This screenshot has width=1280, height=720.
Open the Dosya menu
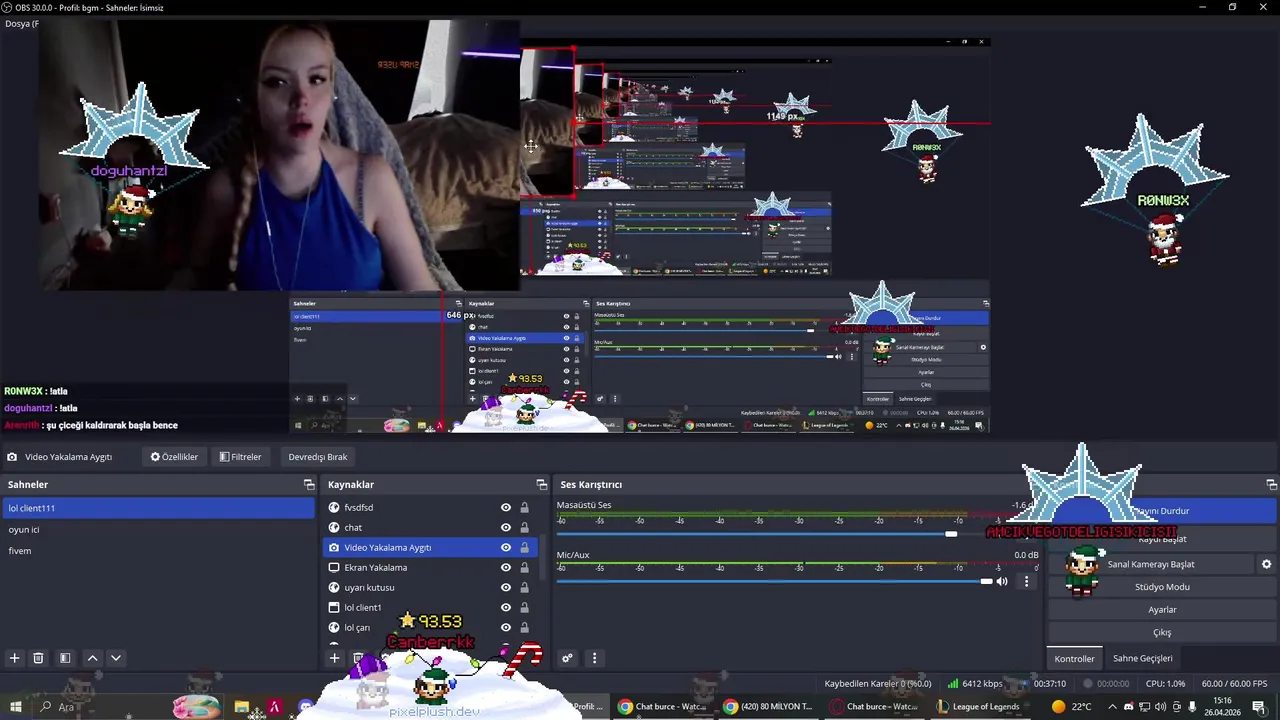21,23
